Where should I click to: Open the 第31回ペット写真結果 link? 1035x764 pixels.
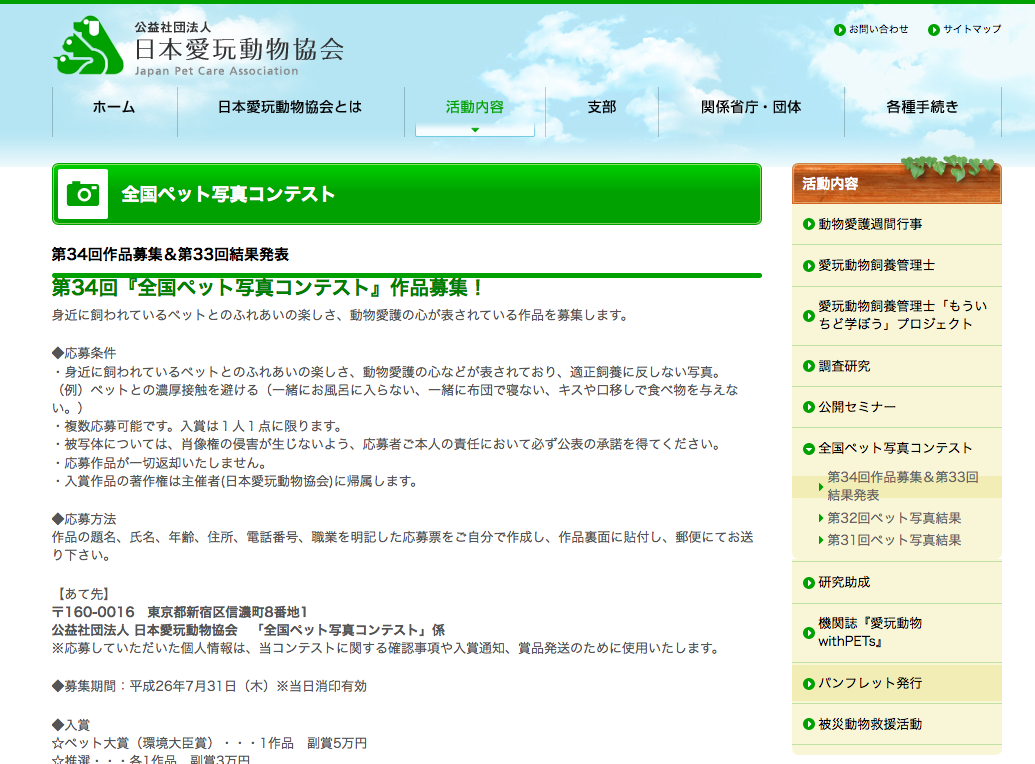click(894, 540)
